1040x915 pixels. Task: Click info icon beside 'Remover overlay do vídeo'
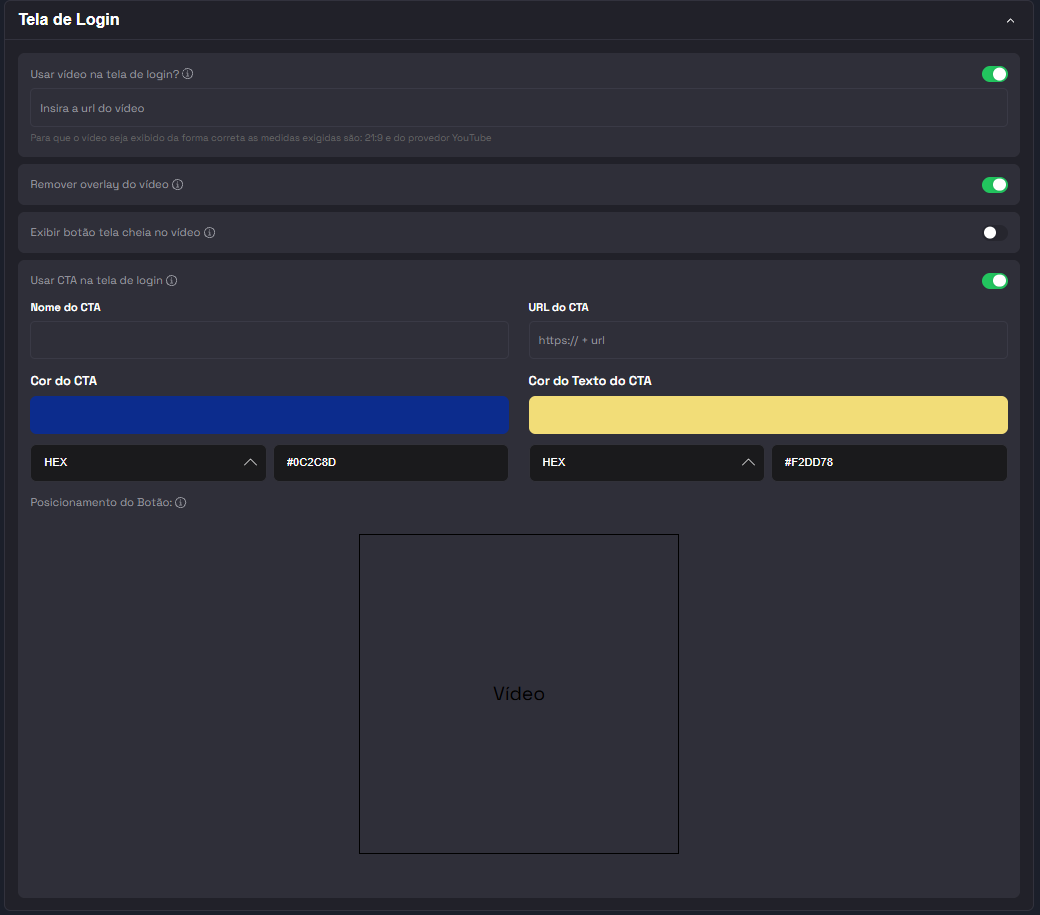178,185
